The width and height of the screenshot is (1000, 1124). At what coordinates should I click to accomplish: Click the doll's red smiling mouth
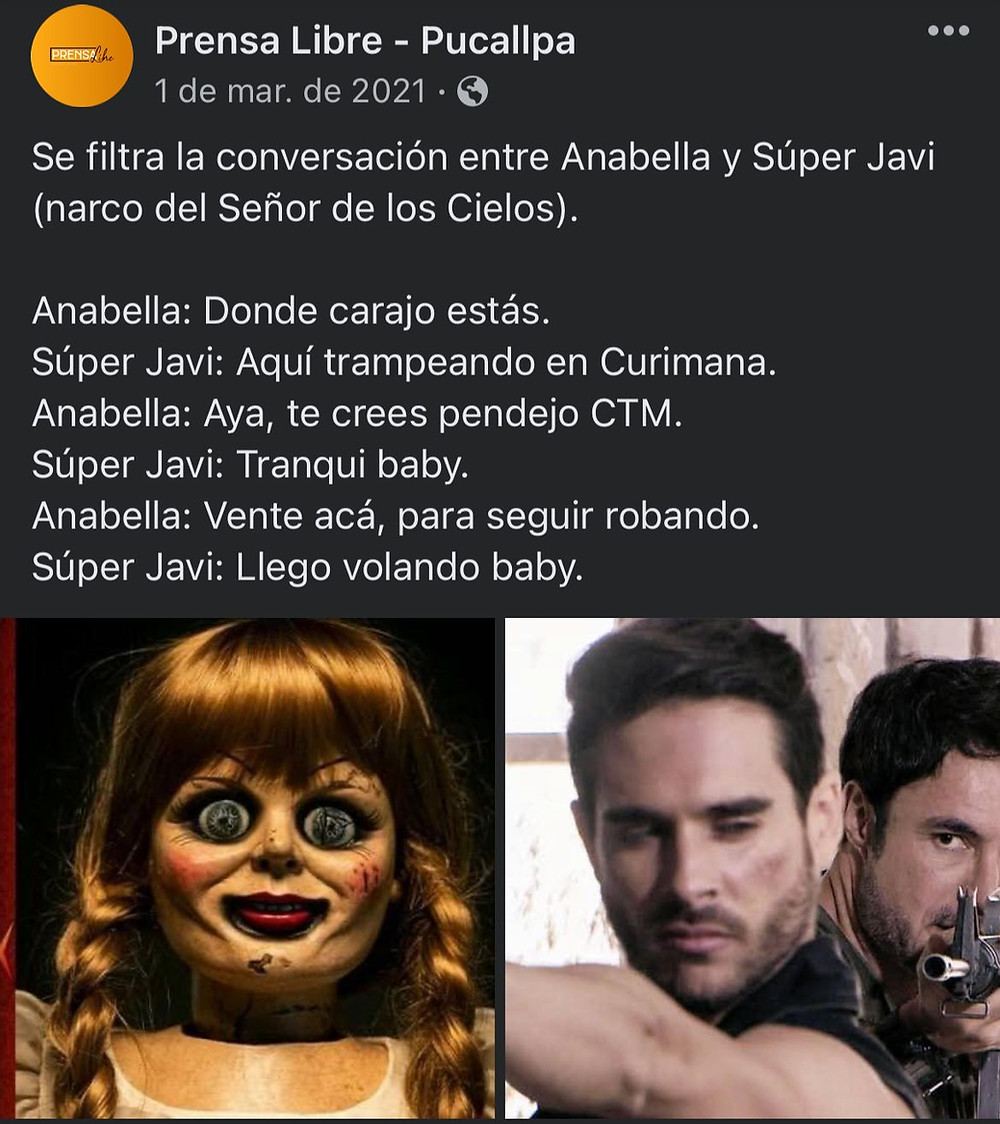275,913
